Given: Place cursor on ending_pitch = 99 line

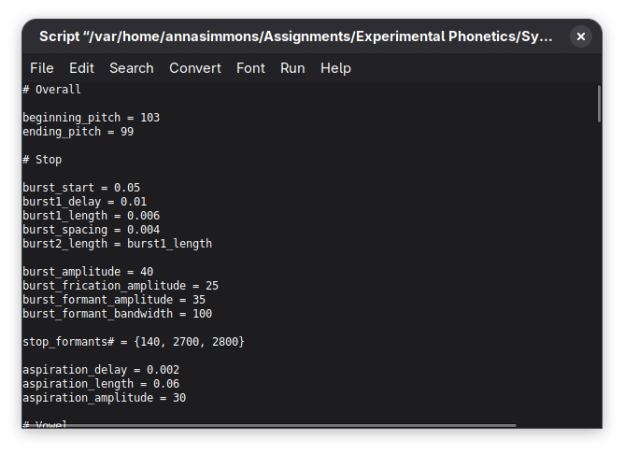Looking at the screenshot, I should (x=78, y=132).
